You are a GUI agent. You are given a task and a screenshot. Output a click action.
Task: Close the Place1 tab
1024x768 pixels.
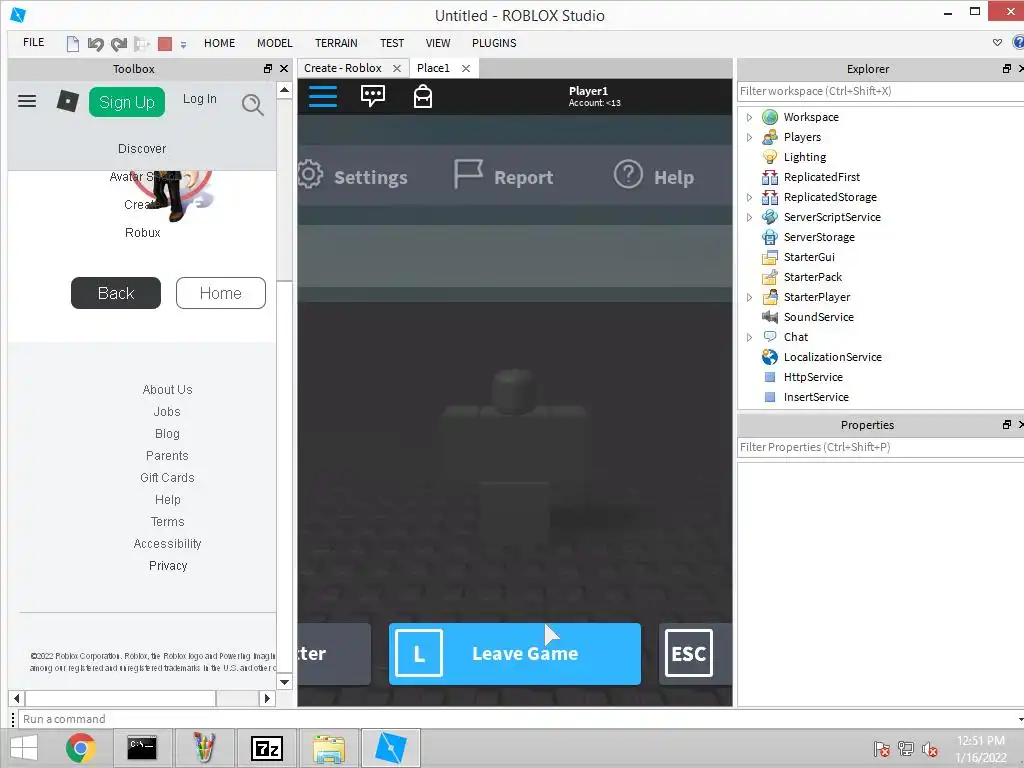[466, 69]
